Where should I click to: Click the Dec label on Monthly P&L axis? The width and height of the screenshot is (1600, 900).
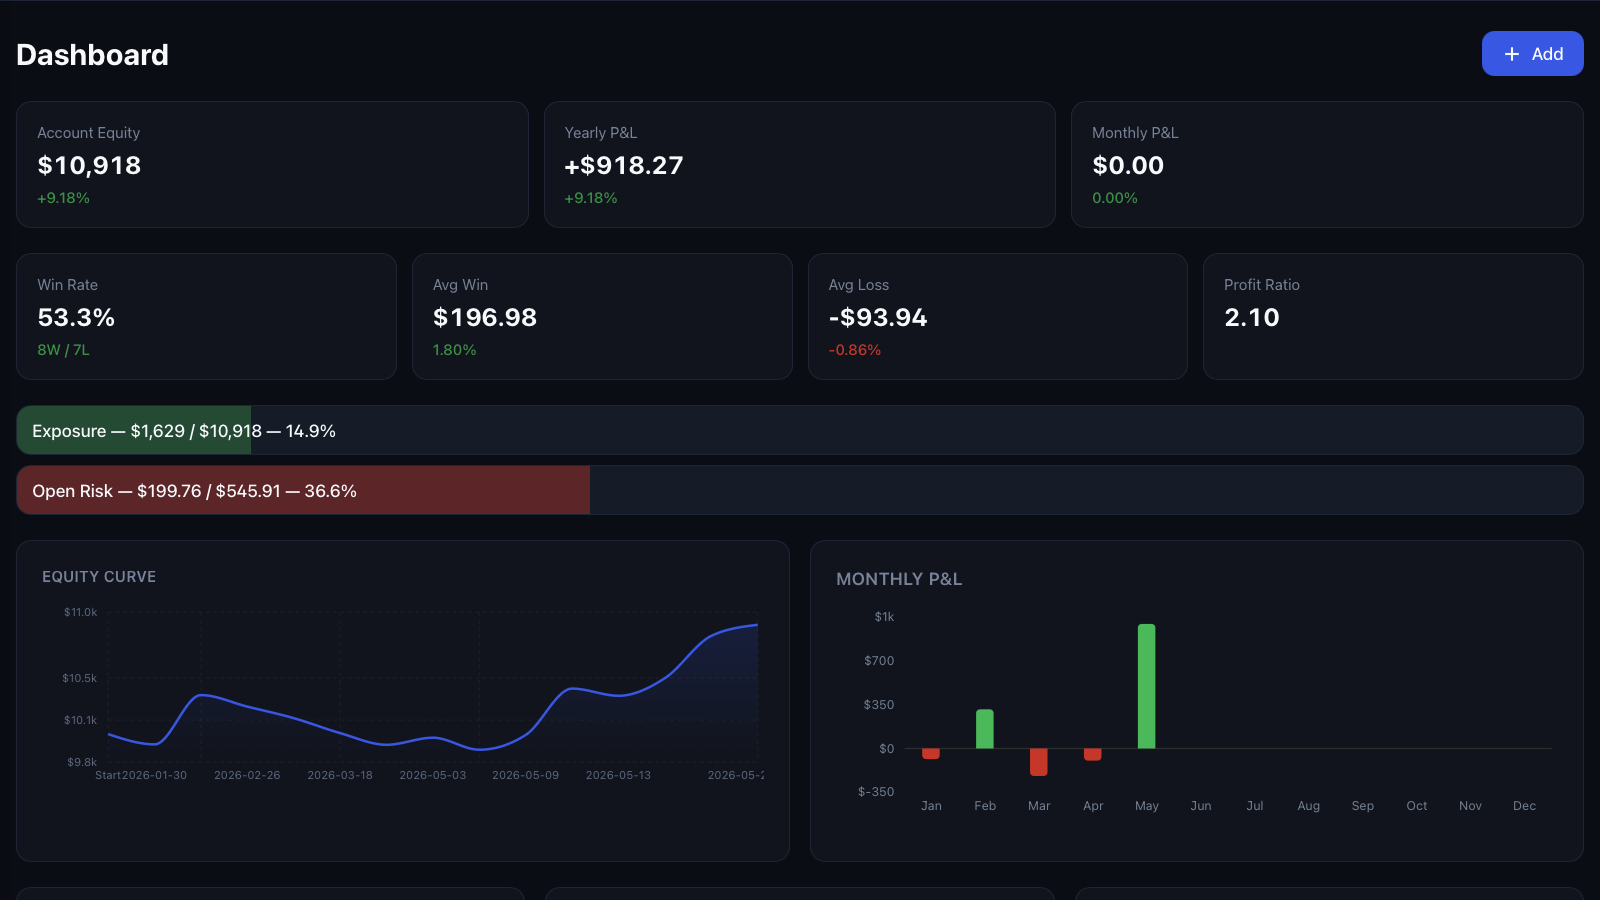pyautogui.click(x=1524, y=806)
